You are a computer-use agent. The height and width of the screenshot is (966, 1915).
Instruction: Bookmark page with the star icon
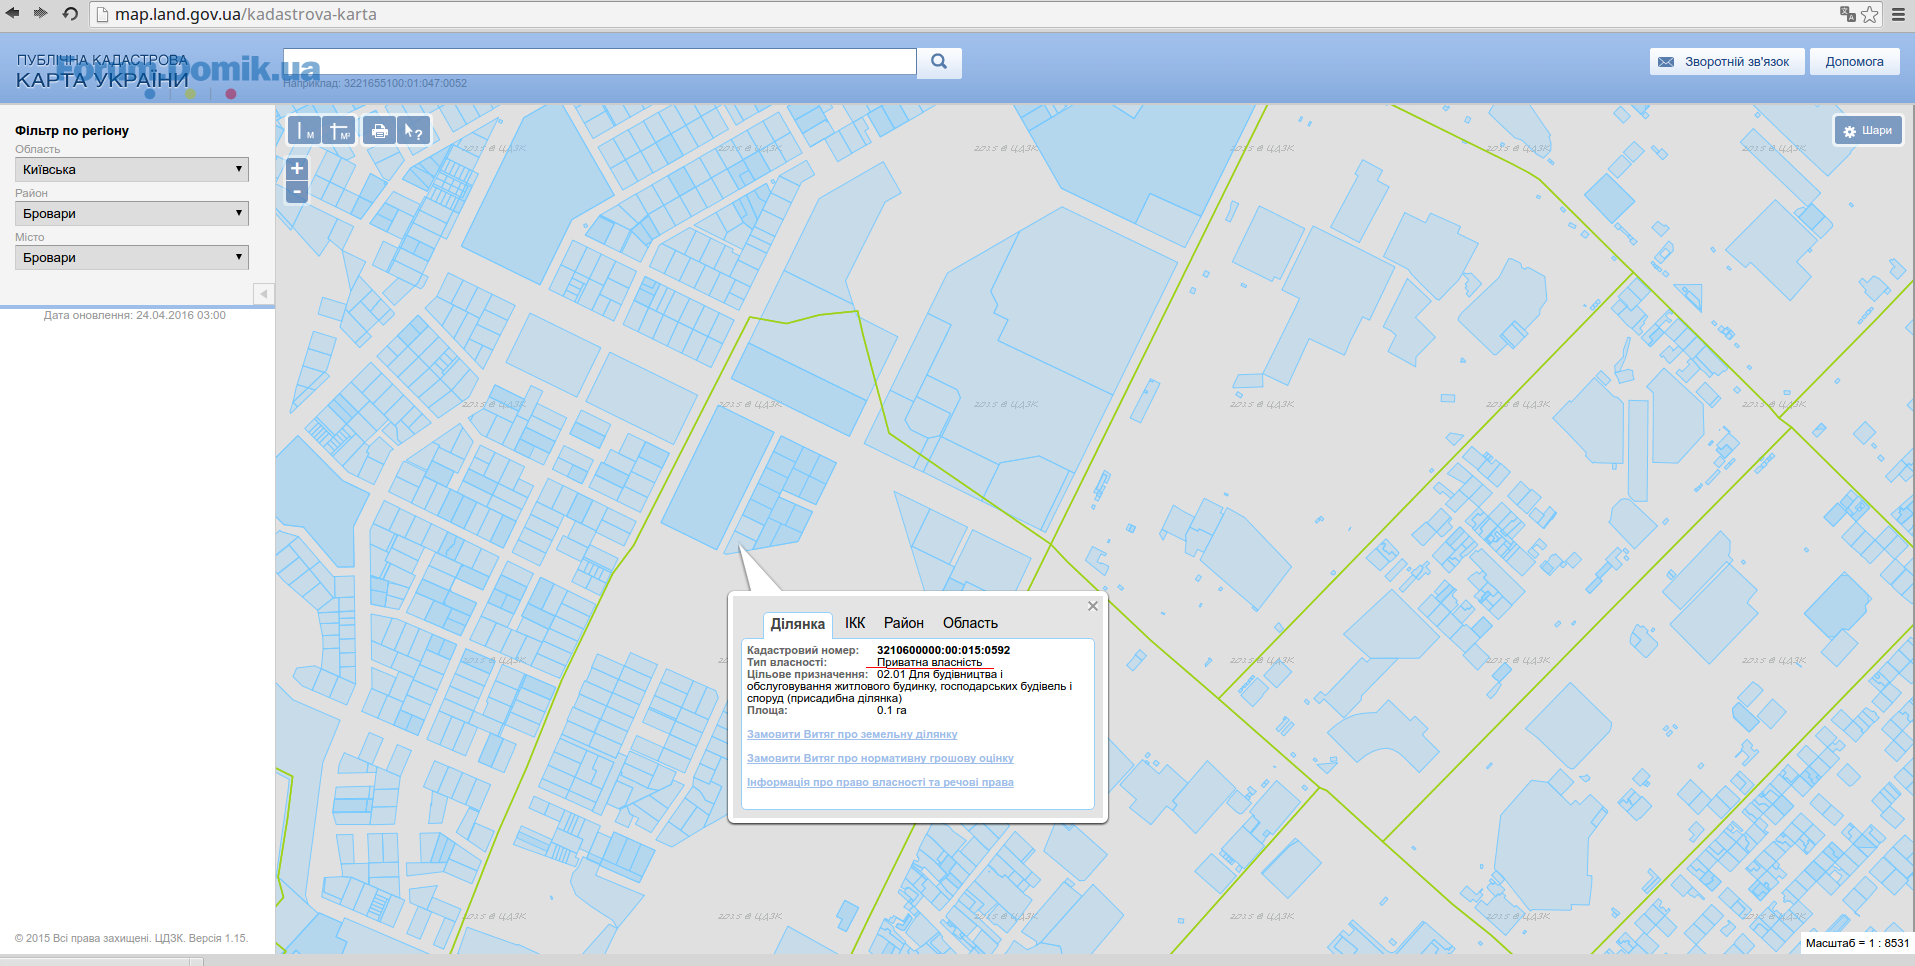tap(1869, 14)
